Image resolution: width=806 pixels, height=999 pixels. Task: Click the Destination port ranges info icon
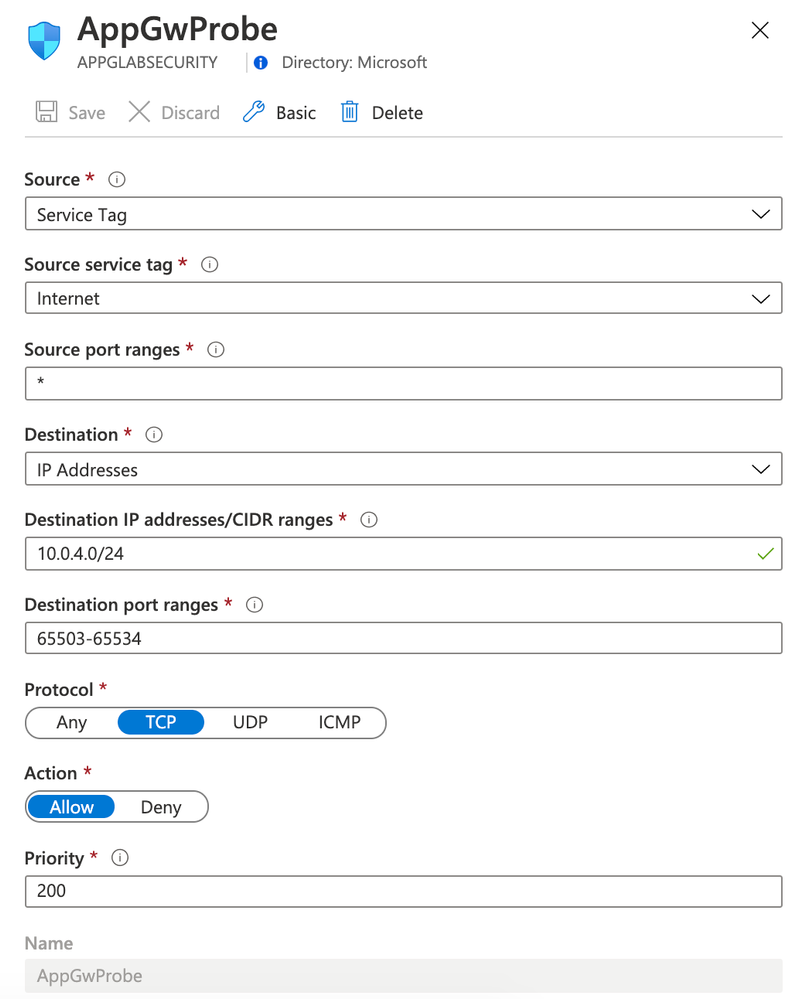pyautogui.click(x=254, y=605)
